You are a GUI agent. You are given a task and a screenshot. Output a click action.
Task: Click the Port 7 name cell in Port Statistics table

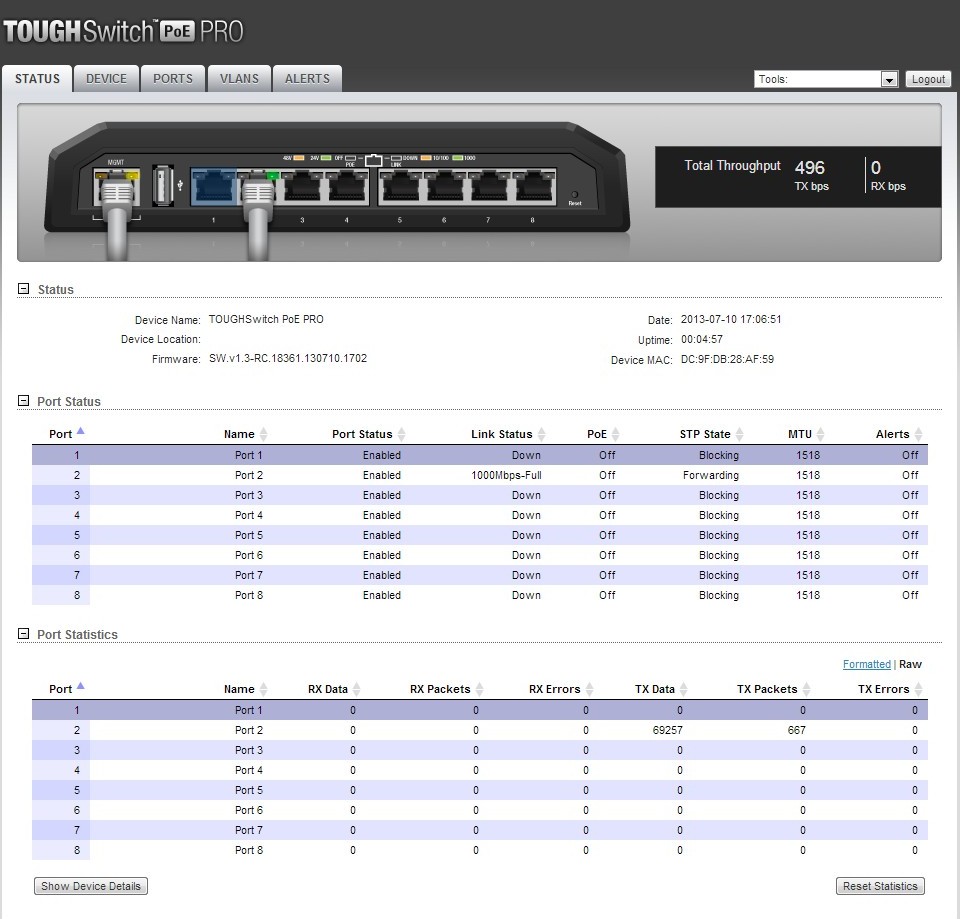[x=249, y=830]
